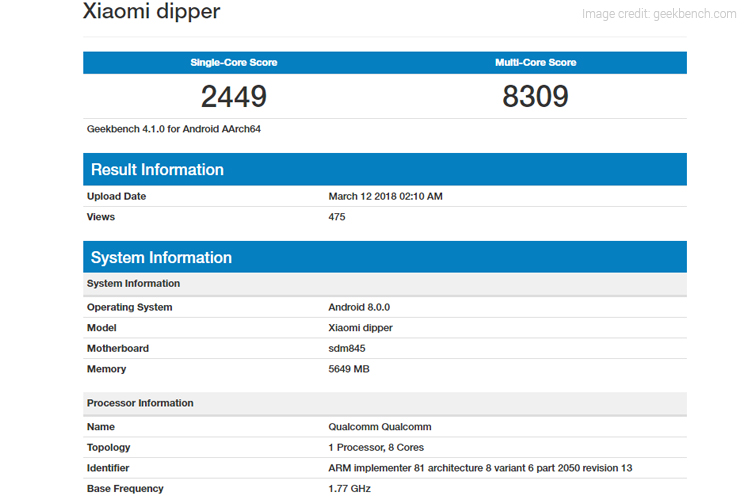
Task: Click the Result Information section header
Action: pyautogui.click(x=157, y=169)
